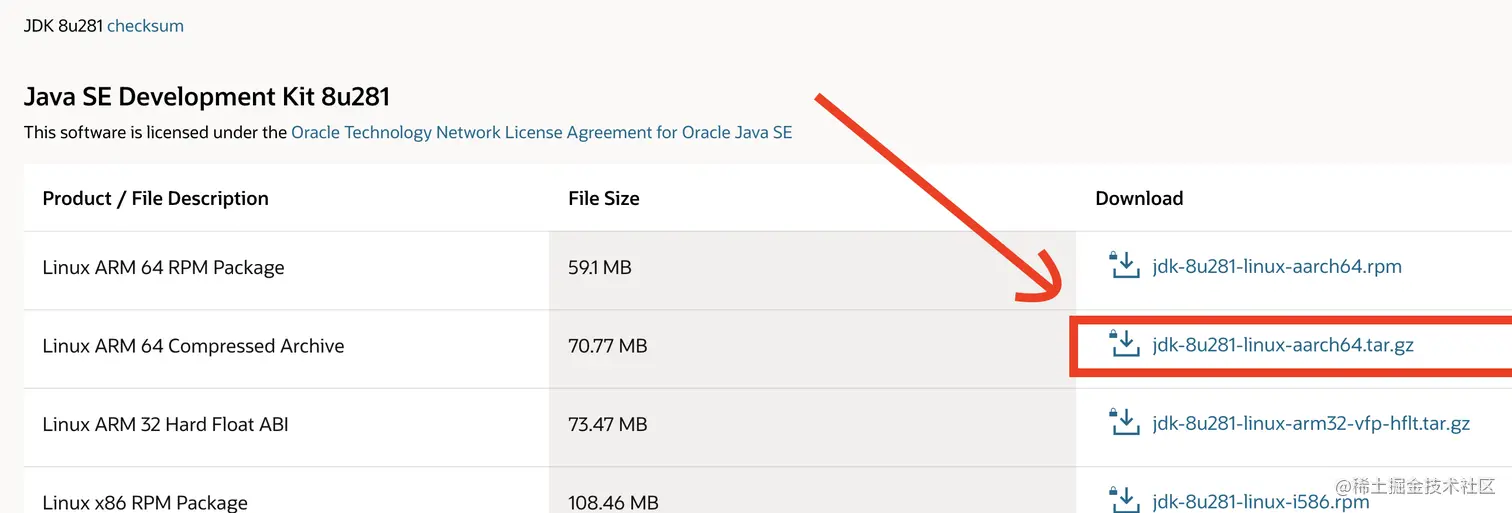
Task: Open the jdk-8u281-linux-aarch64.tar.gz link
Action: tap(1282, 346)
